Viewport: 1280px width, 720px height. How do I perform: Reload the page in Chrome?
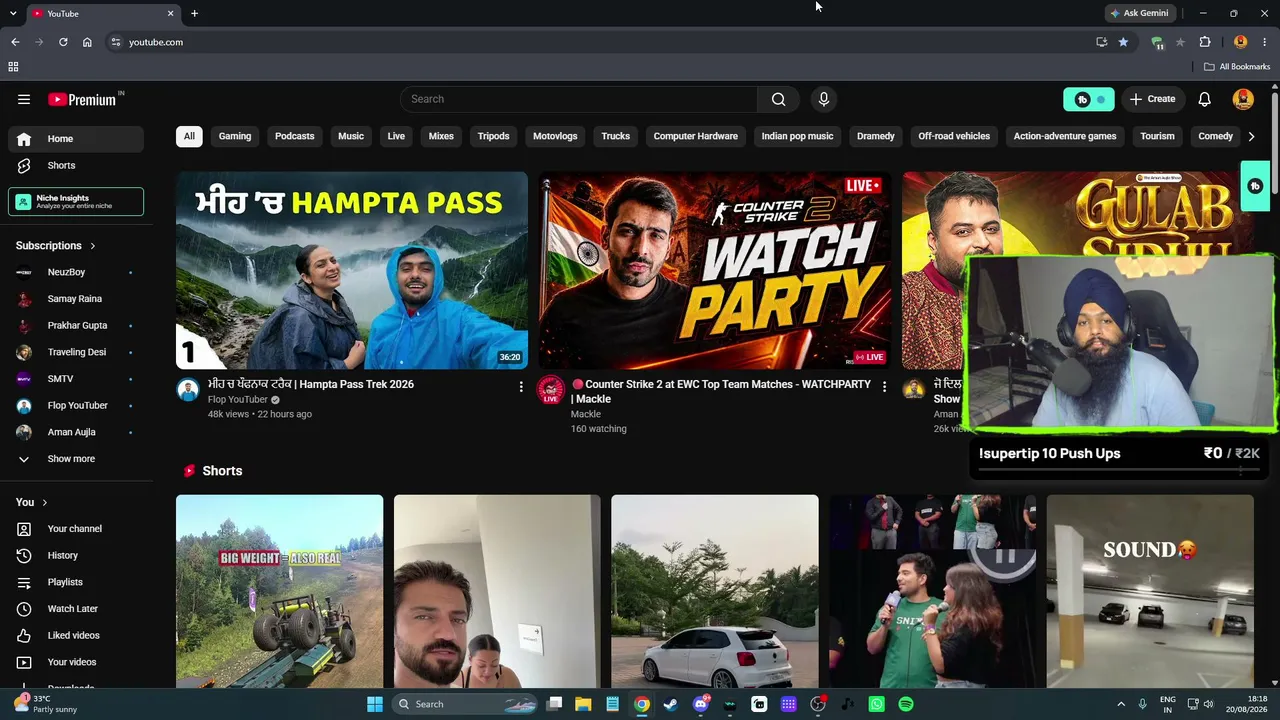(63, 42)
